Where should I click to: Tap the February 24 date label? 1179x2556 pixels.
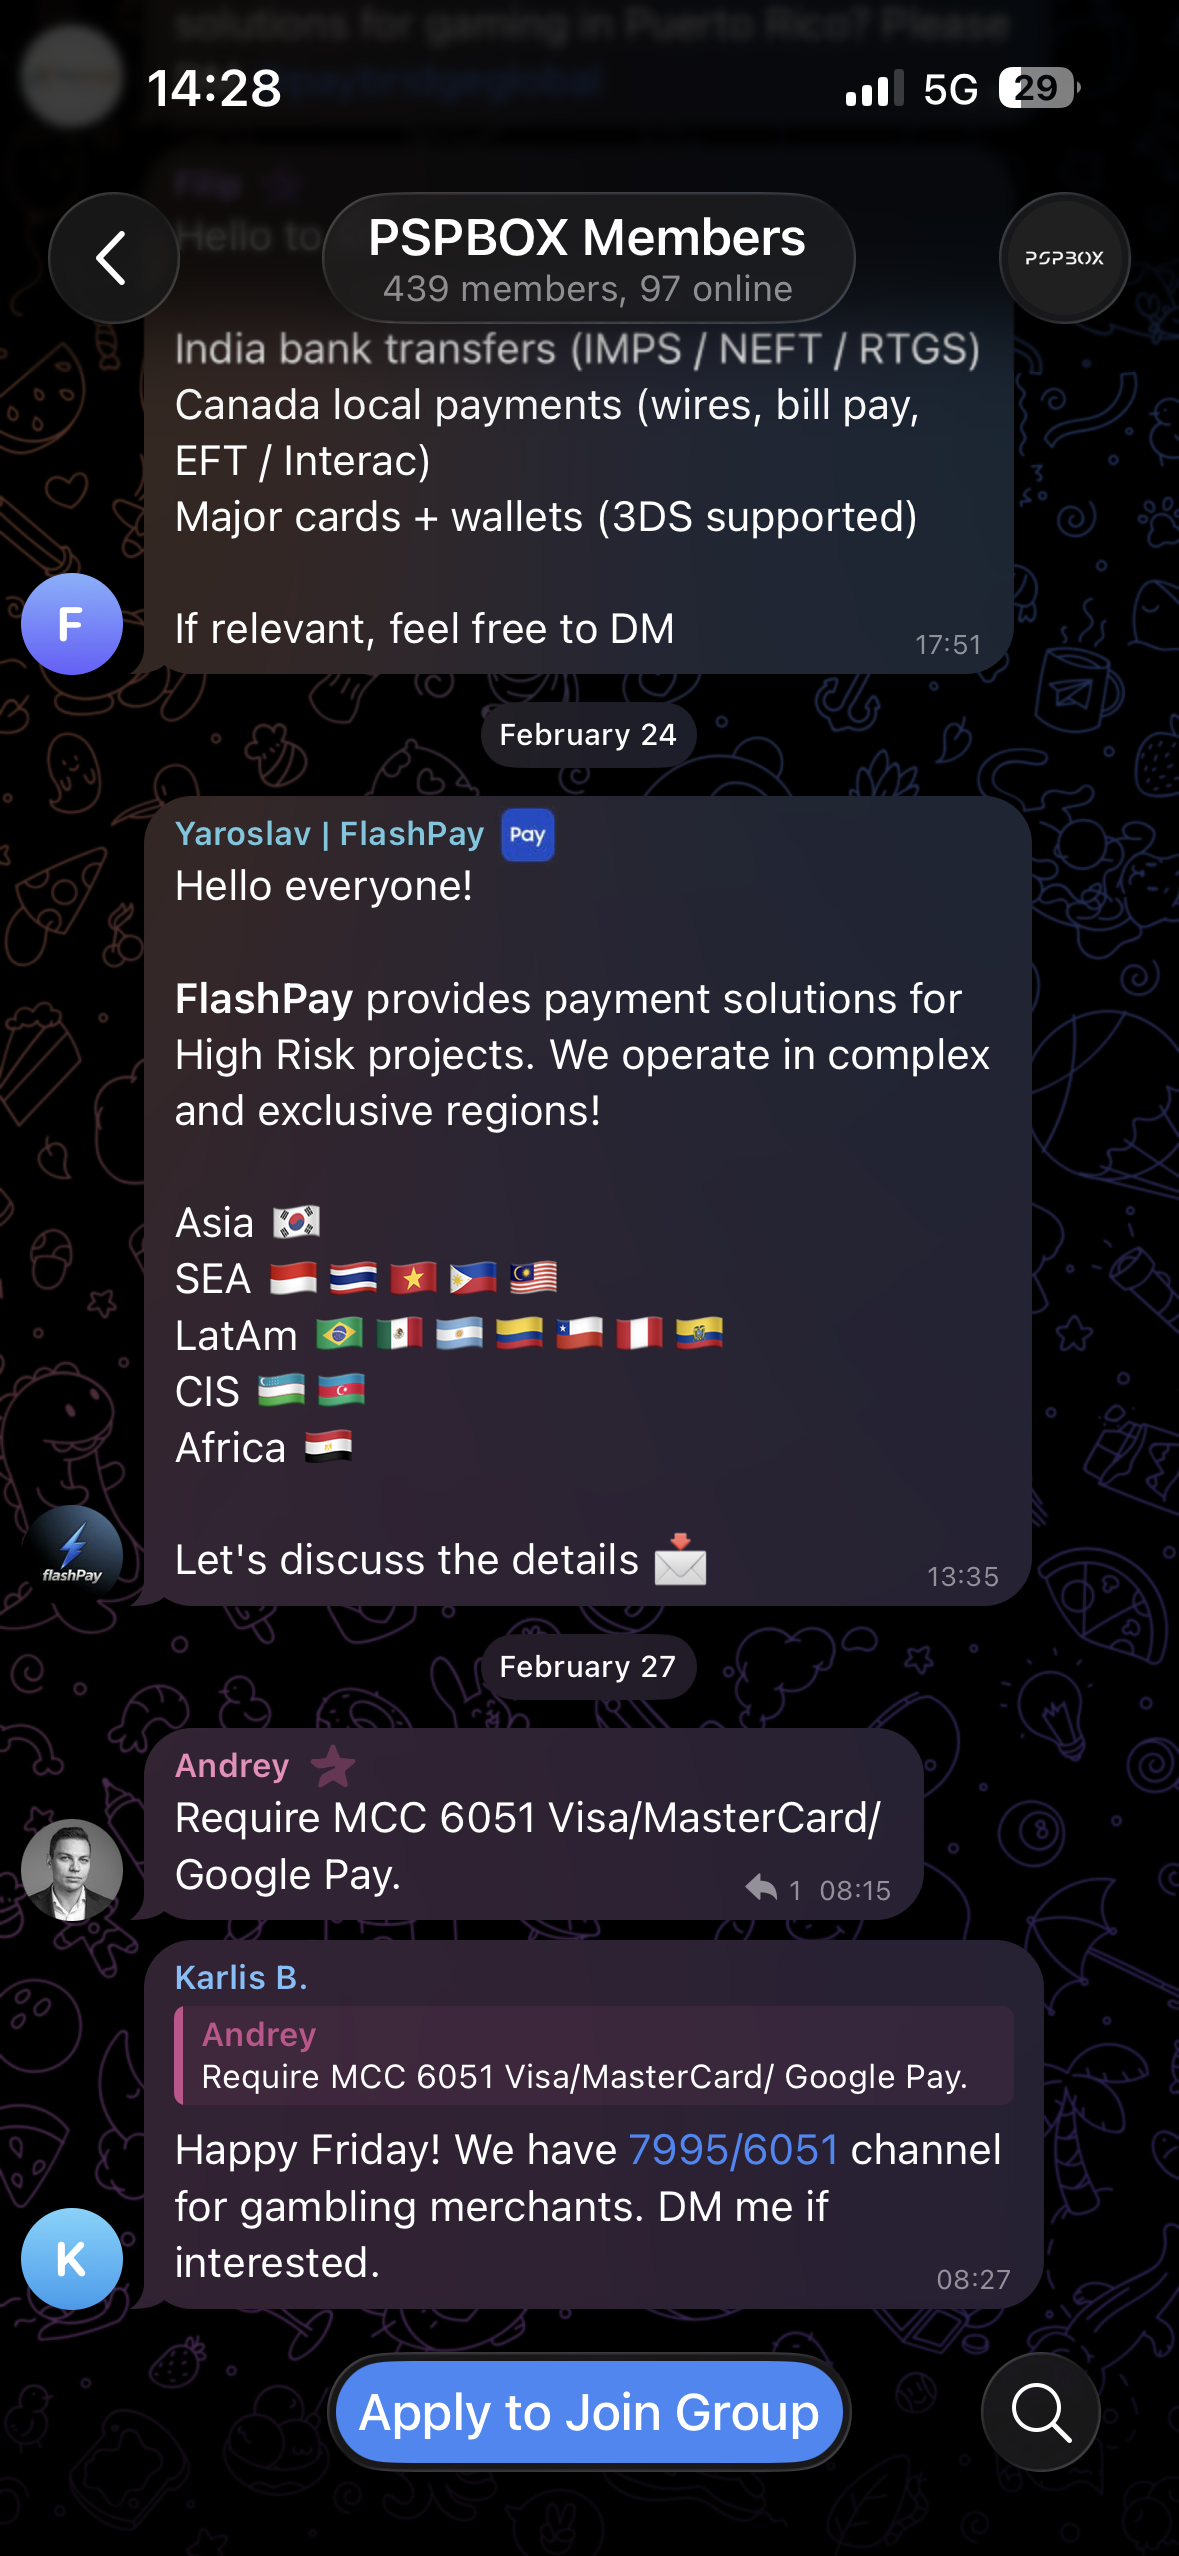pyautogui.click(x=588, y=735)
